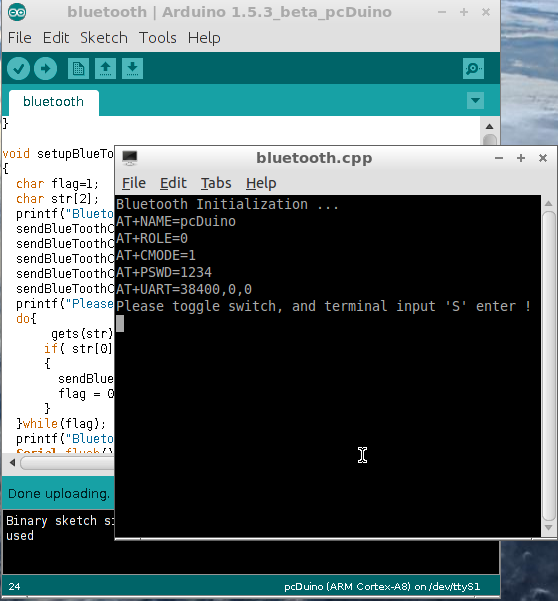Screen dimensions: 558x601
Task: Create a new sketch with New icon
Action: tap(78, 69)
